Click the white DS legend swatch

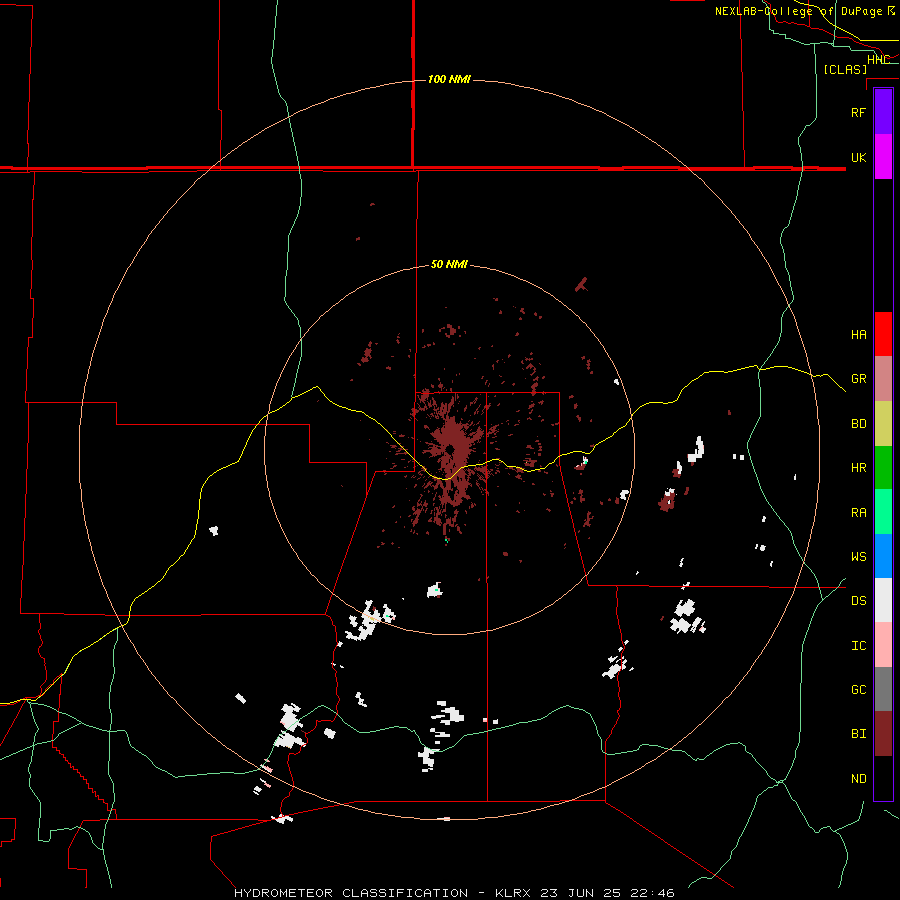[883, 600]
